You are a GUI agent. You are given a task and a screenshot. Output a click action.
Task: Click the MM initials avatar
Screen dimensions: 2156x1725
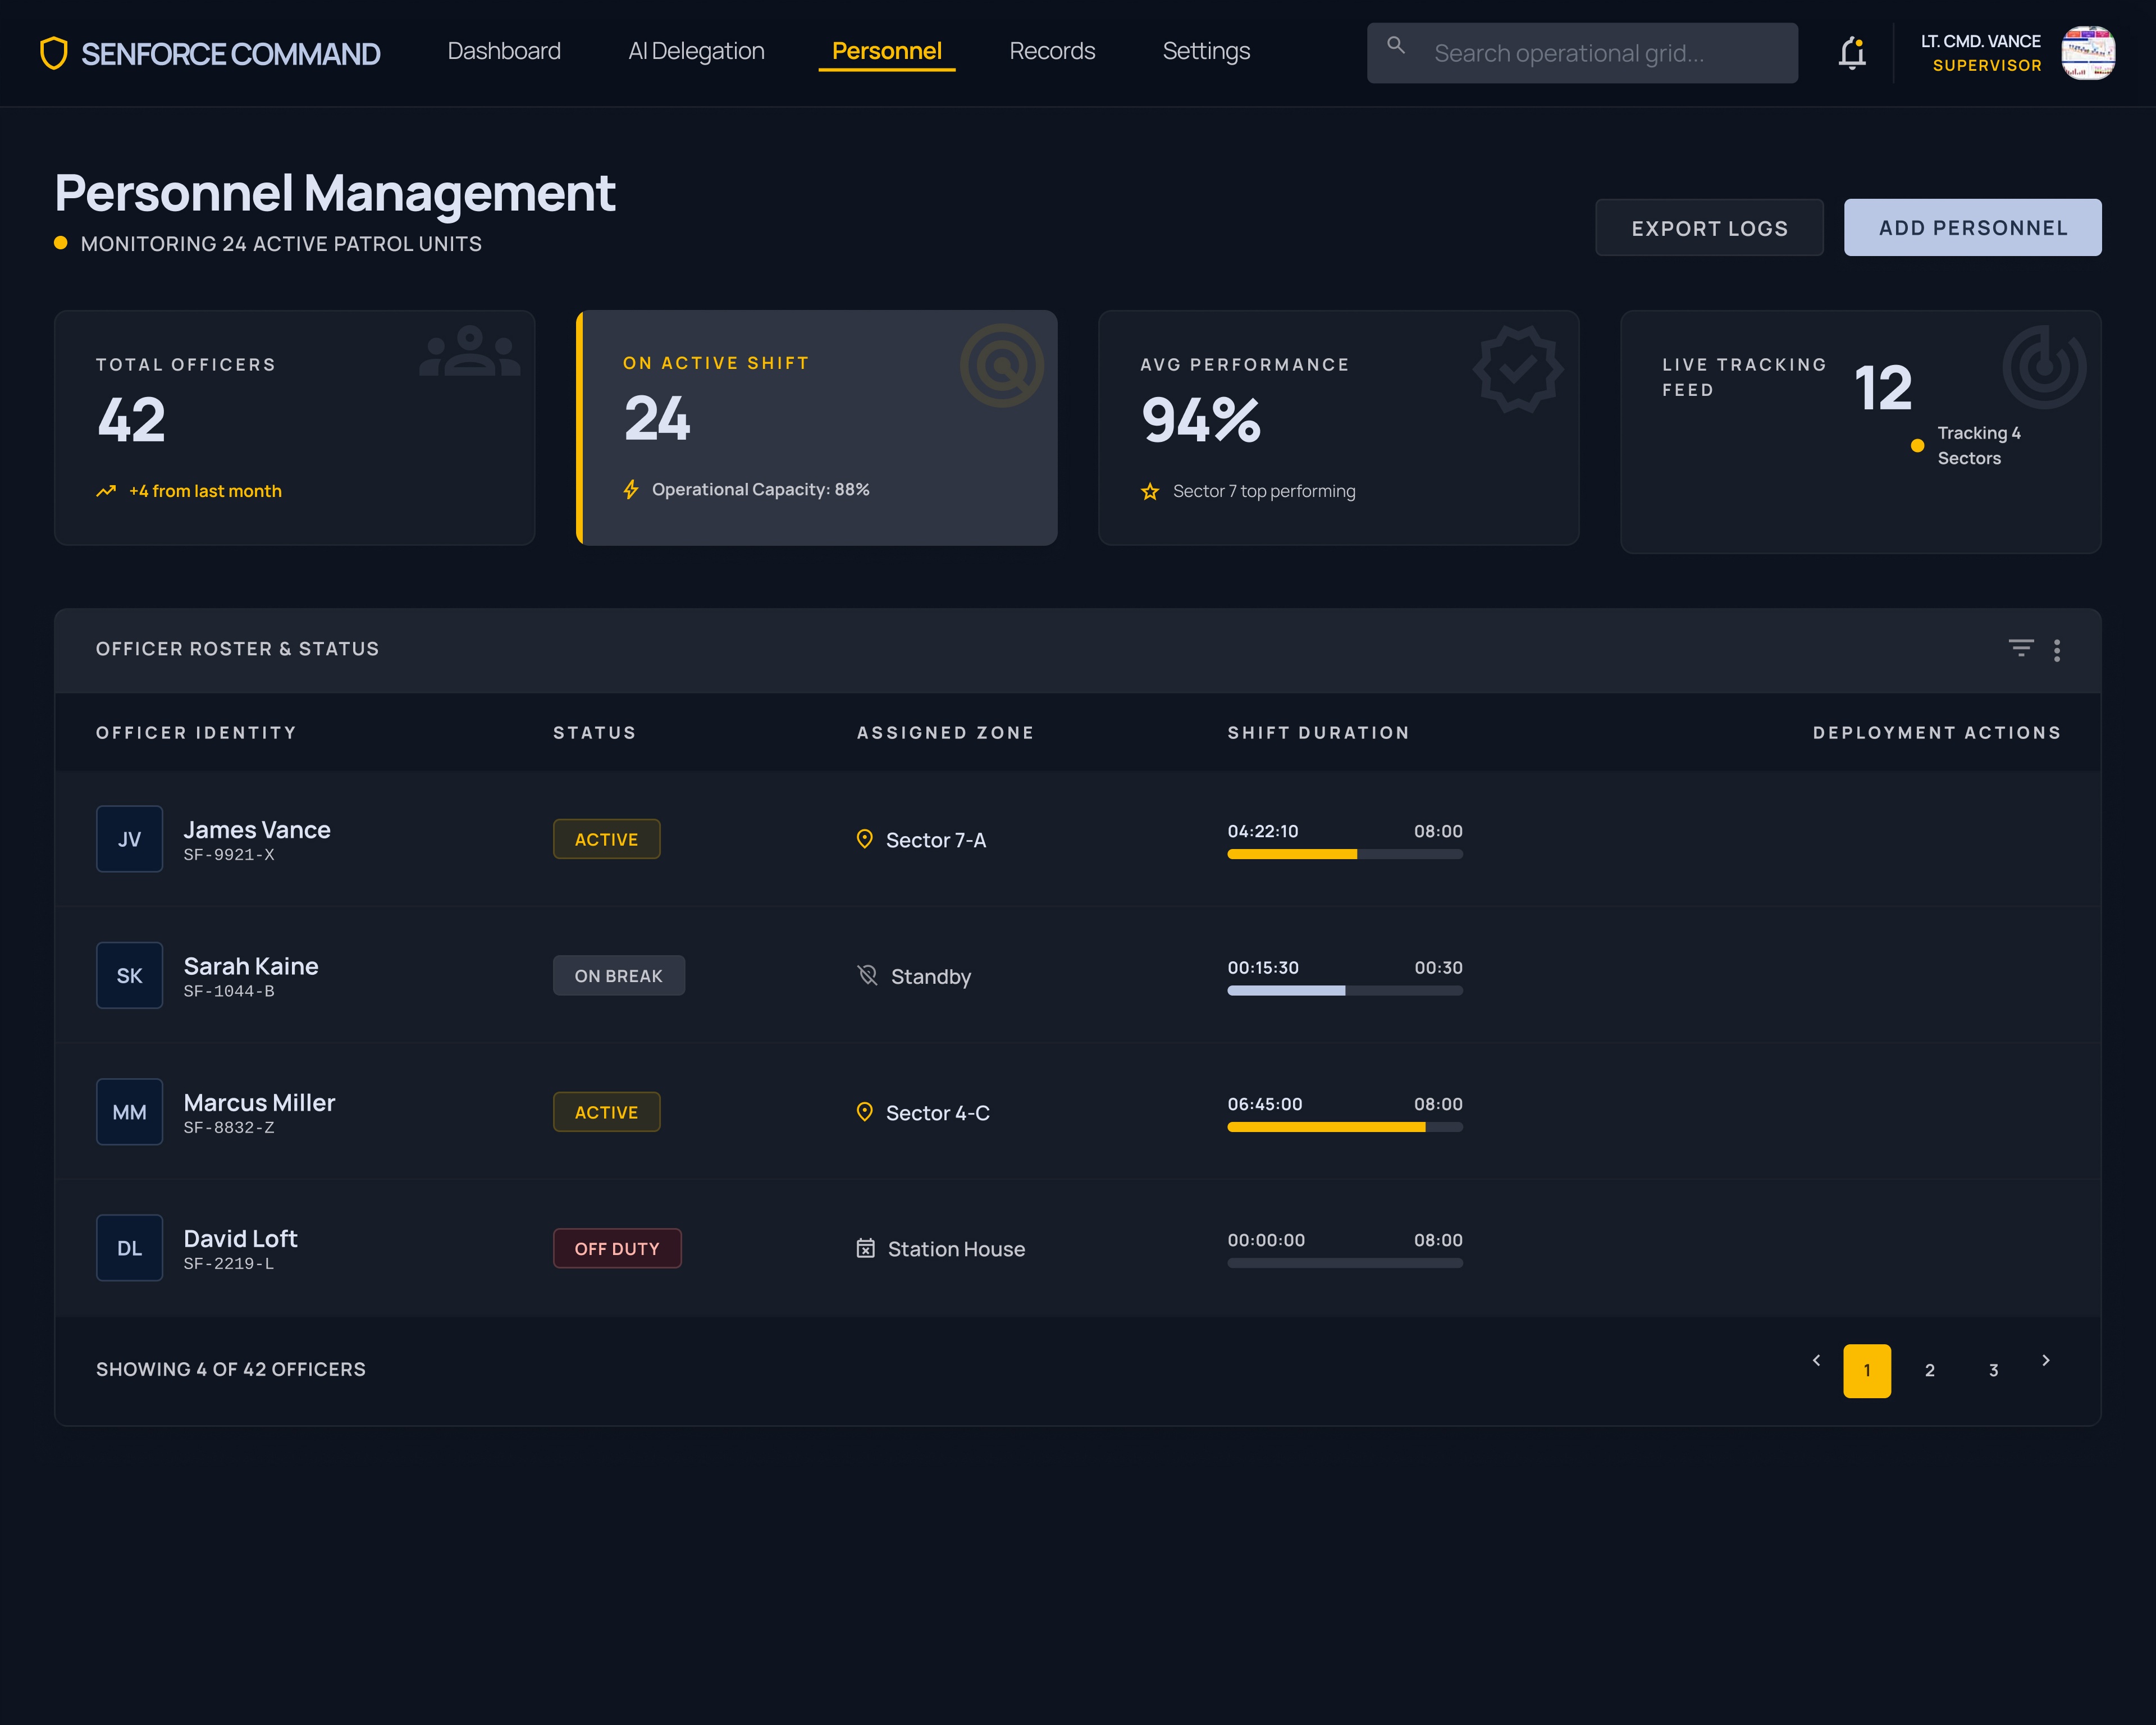(129, 1112)
